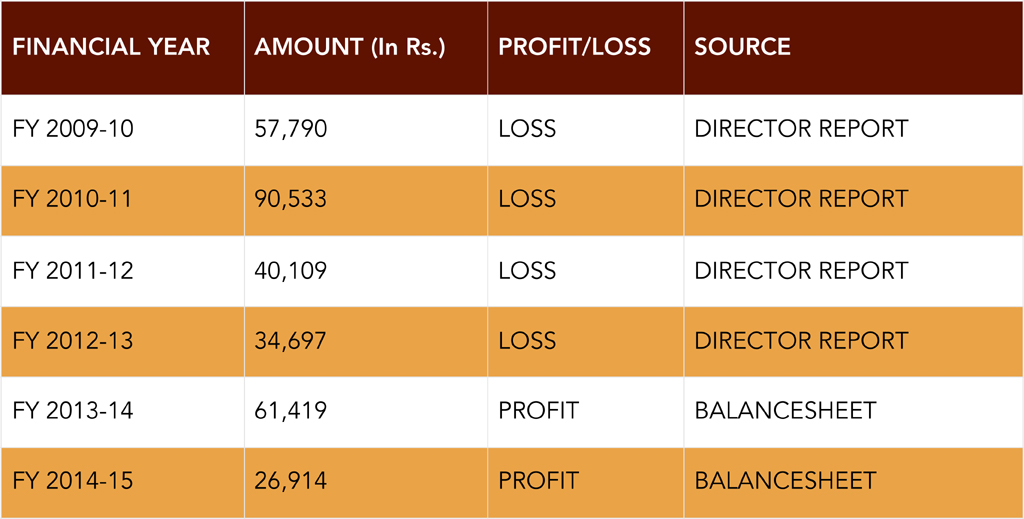Click BALANCESHEET in the FY 2014-15 row
The width and height of the screenshot is (1024, 519).
785,480
